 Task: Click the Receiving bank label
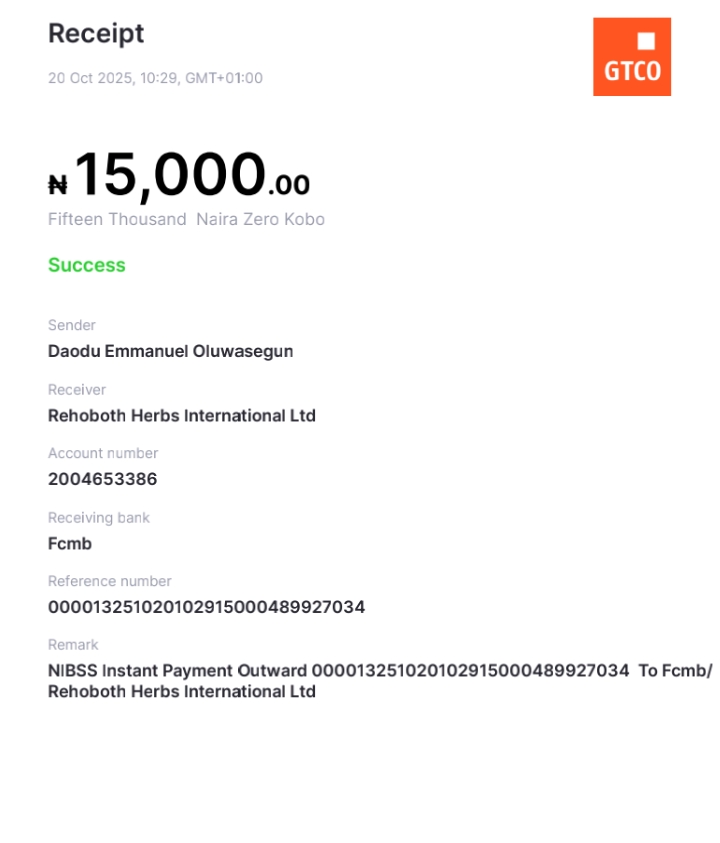pos(99,517)
